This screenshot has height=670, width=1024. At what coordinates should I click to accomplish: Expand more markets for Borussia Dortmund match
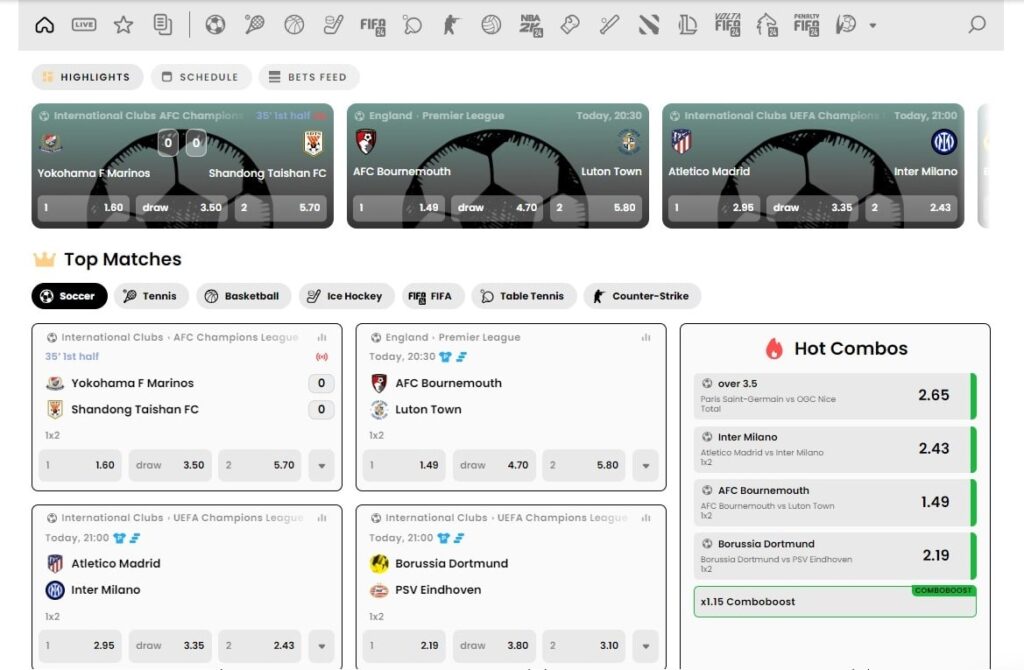point(645,646)
